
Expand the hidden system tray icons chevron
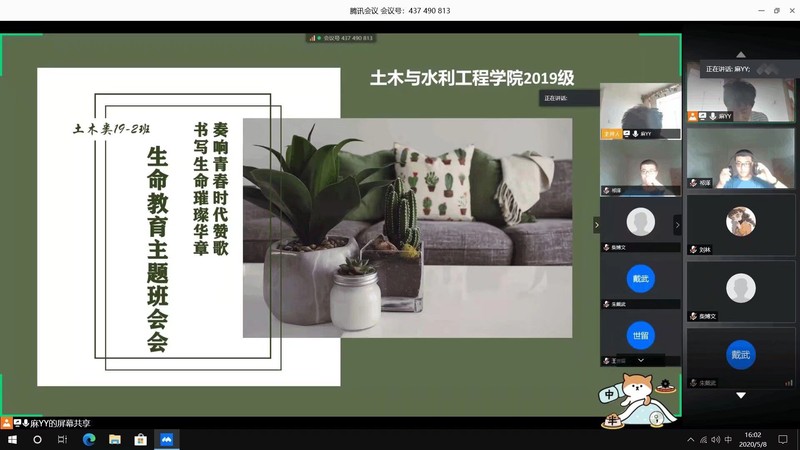tap(690, 439)
